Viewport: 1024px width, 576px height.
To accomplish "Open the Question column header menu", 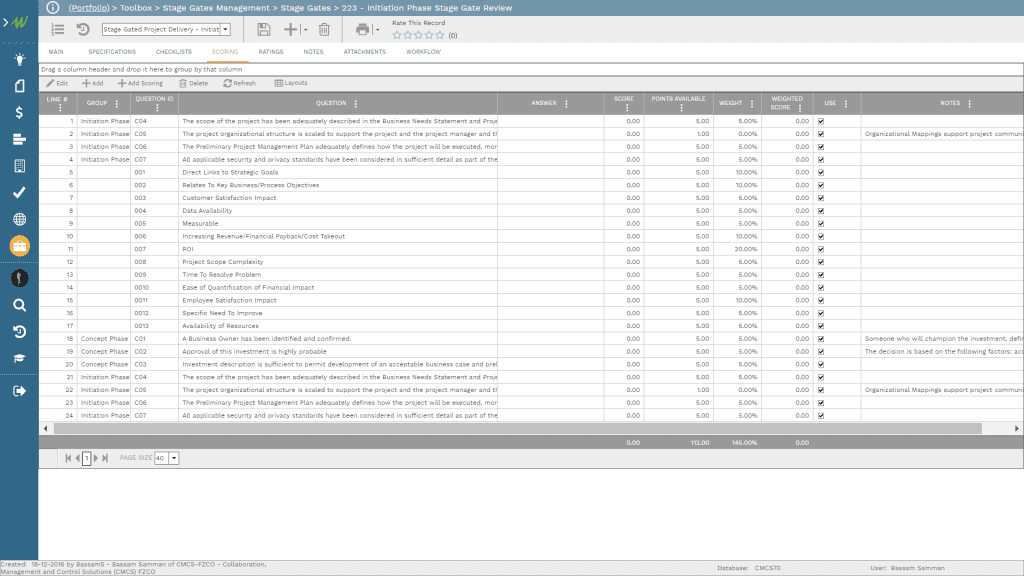I will [356, 103].
